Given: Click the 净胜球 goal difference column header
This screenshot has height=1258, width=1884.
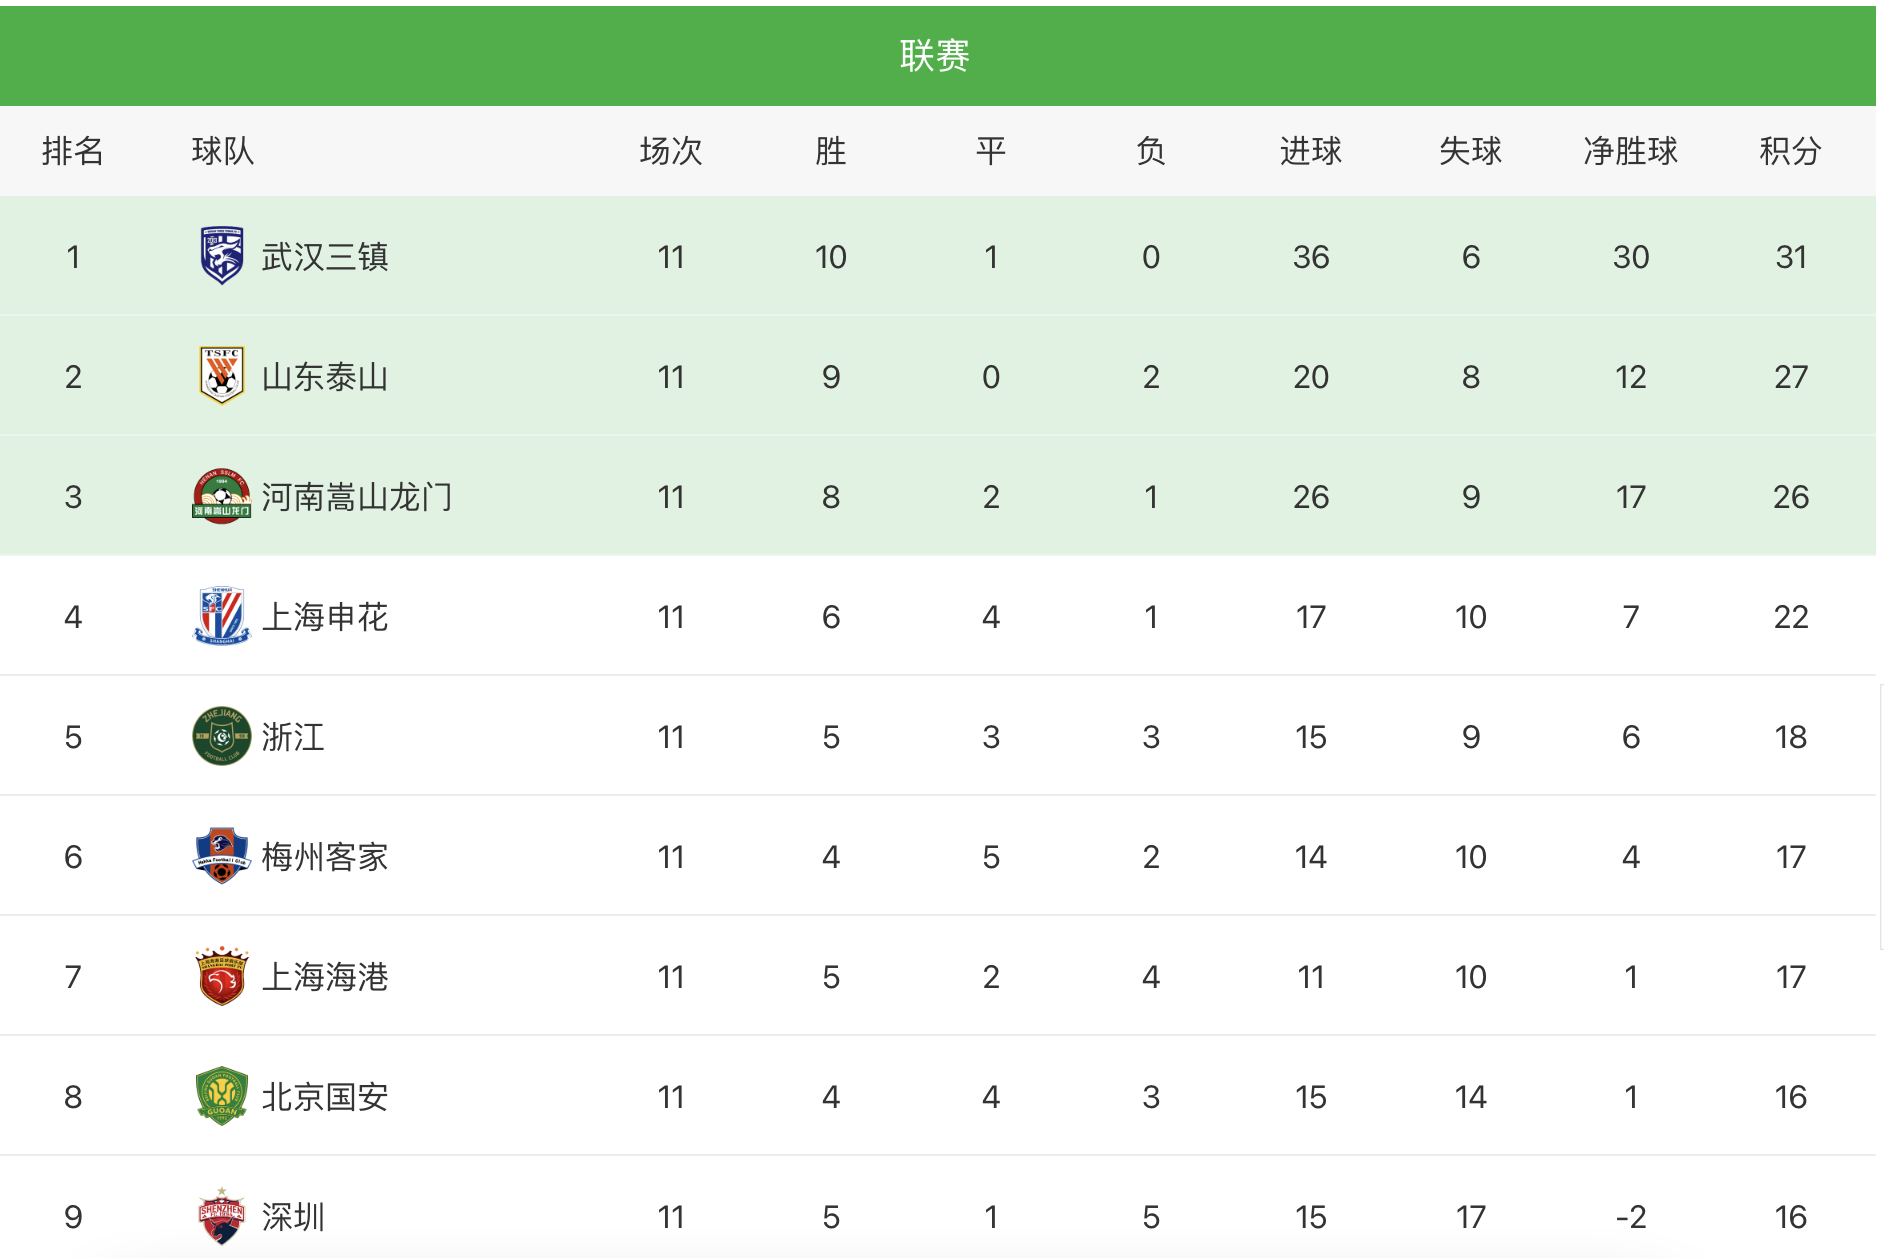Looking at the screenshot, I should click(1630, 151).
